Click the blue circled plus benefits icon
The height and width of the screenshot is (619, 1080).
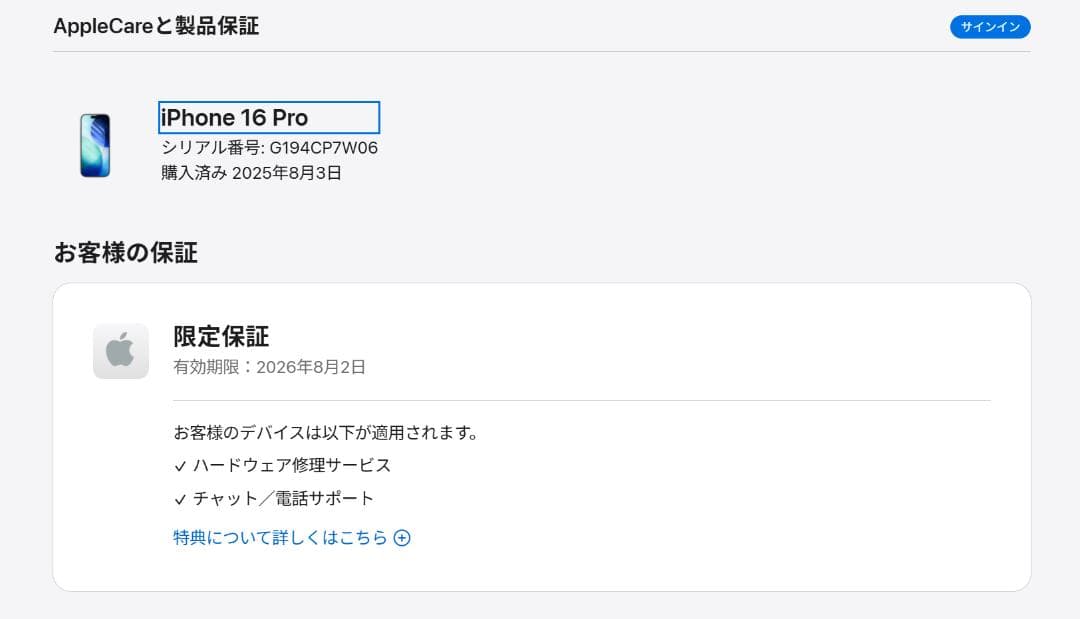coord(402,537)
